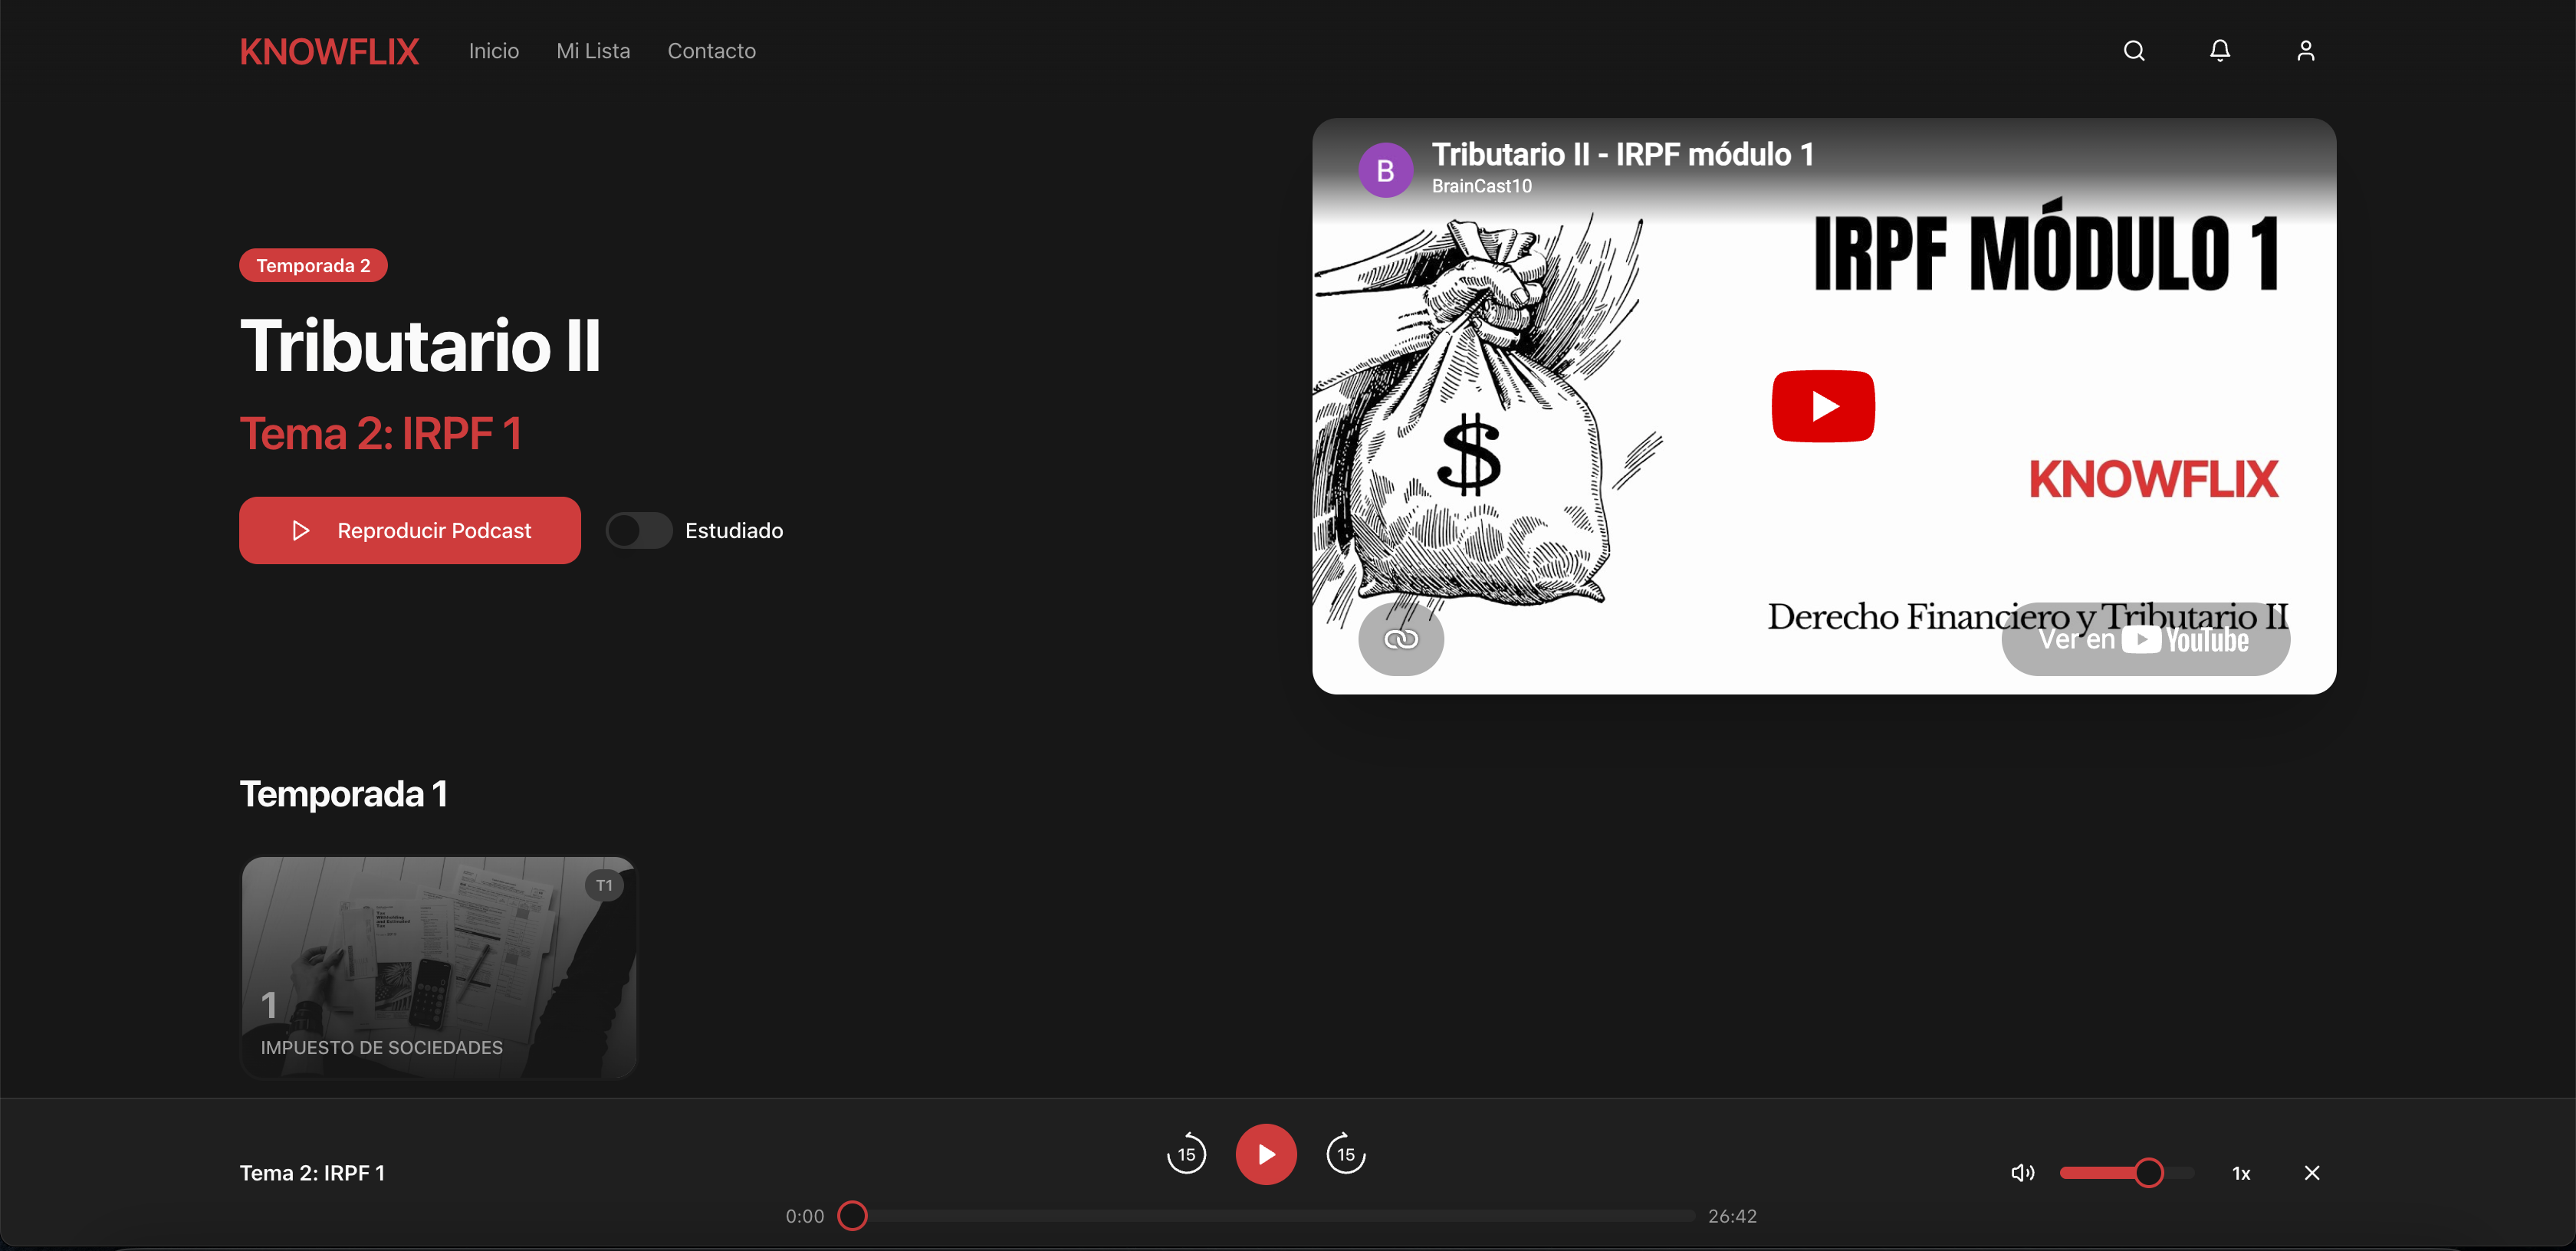Play the YouTube video

point(1823,406)
